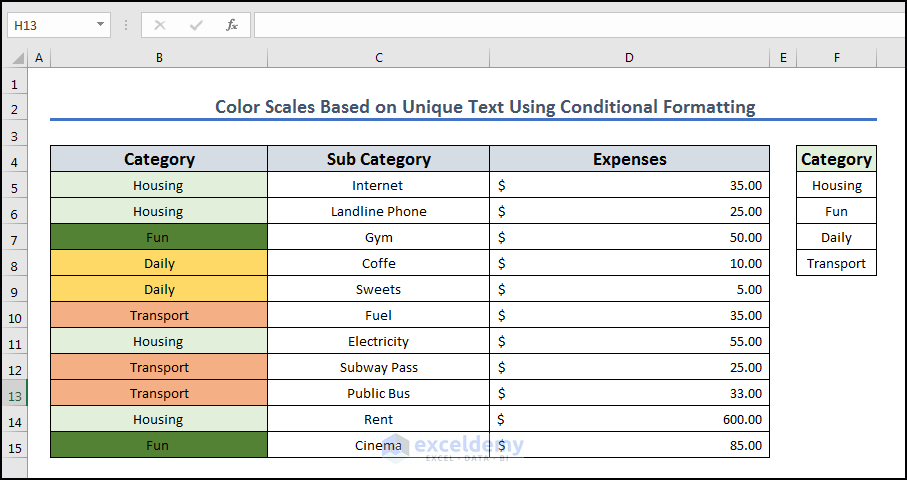This screenshot has width=907, height=480.
Task: Click the Enter checkmark icon in formula bar
Action: point(196,25)
